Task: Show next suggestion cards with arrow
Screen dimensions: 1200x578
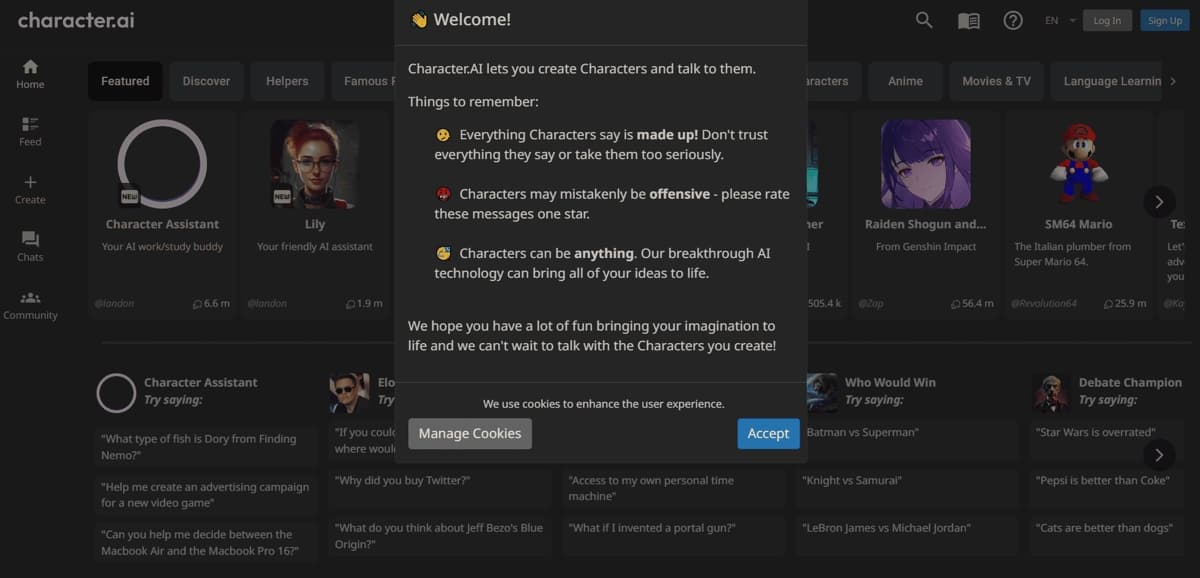Action: pos(1159,455)
